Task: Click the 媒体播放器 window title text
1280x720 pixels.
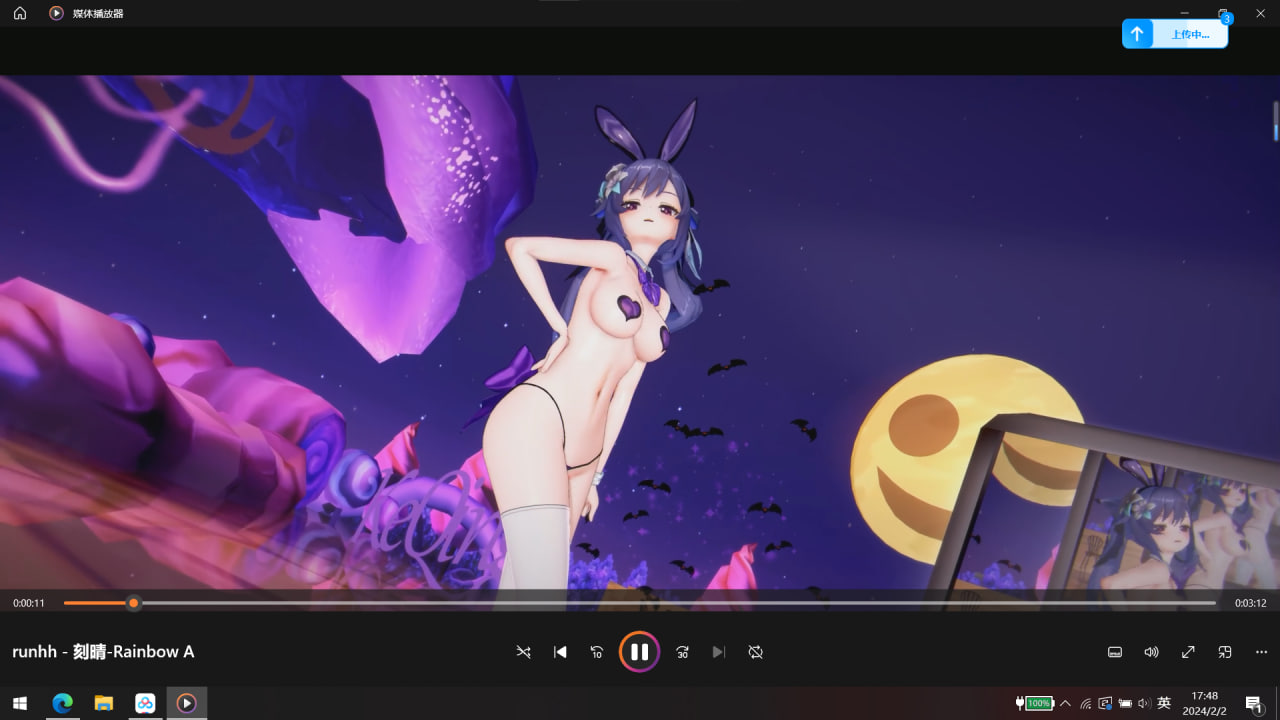Action: pos(98,14)
